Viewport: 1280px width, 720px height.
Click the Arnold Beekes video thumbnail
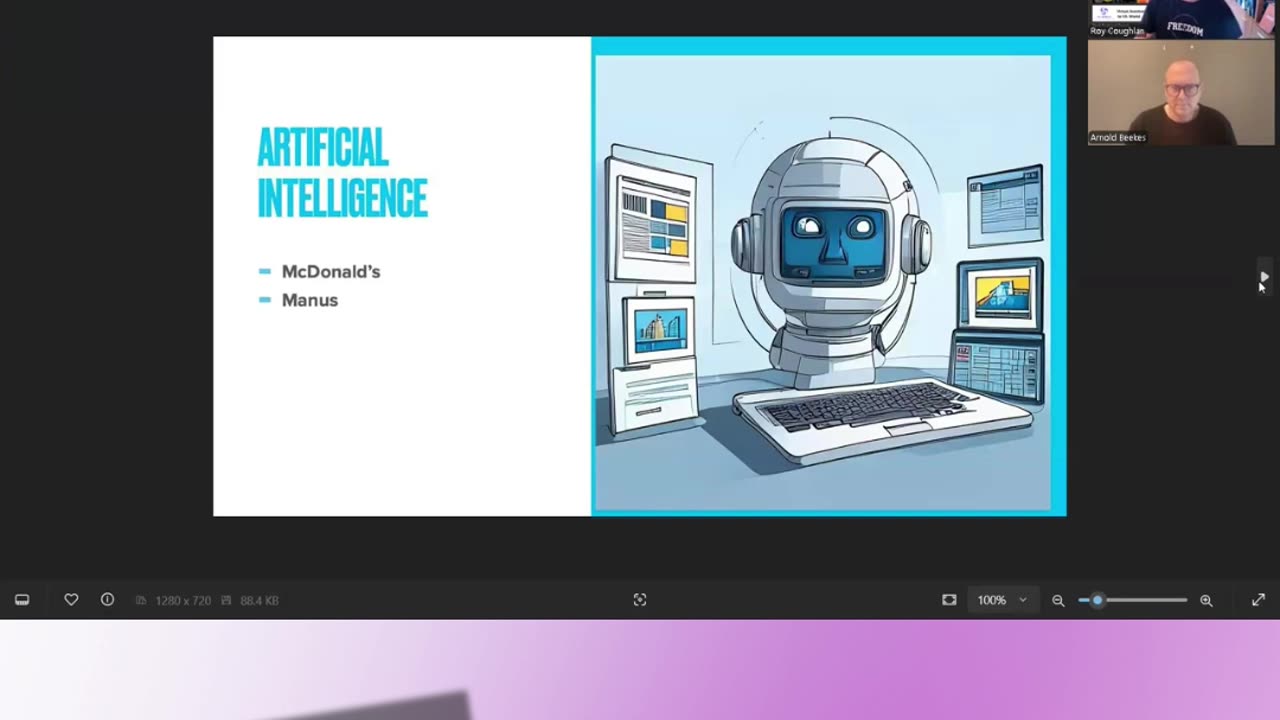click(x=1181, y=93)
